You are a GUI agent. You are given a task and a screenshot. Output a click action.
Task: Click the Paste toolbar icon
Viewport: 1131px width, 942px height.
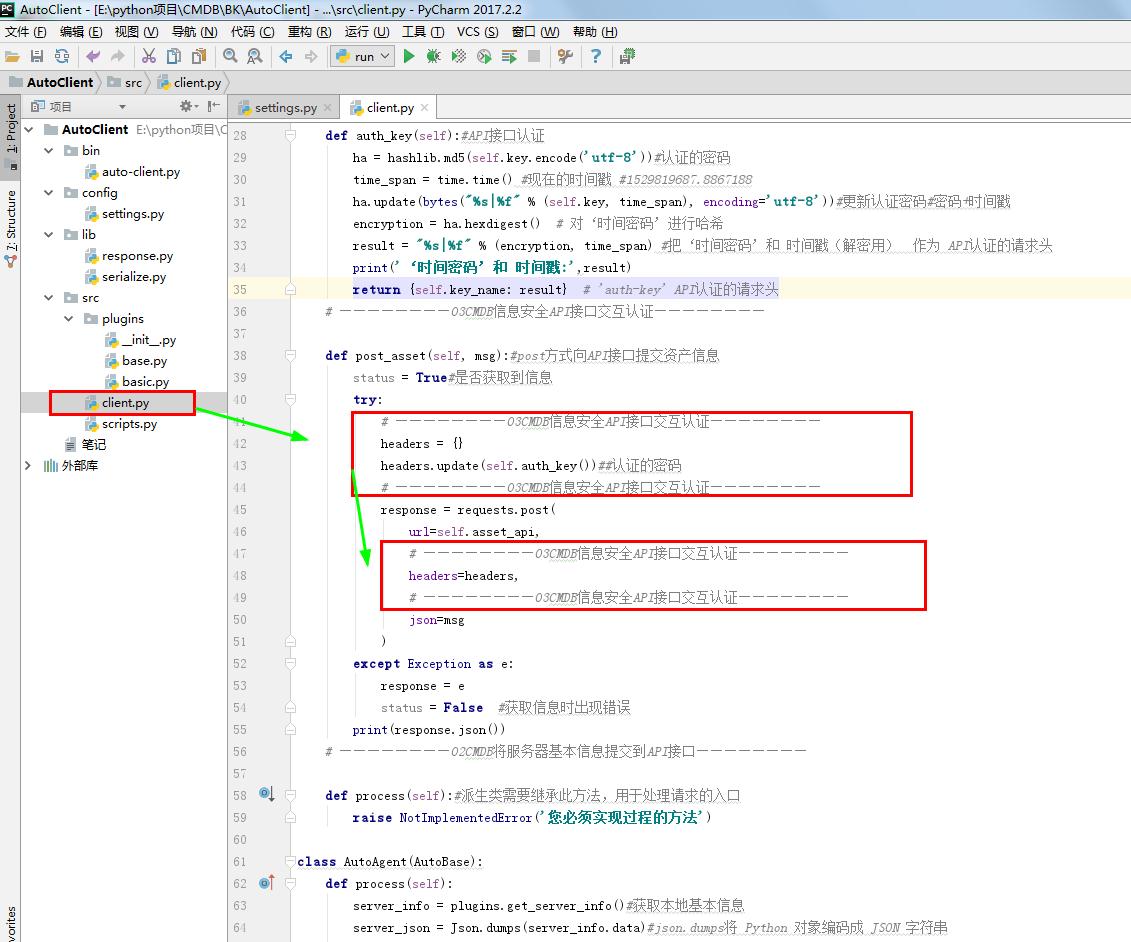click(x=199, y=56)
